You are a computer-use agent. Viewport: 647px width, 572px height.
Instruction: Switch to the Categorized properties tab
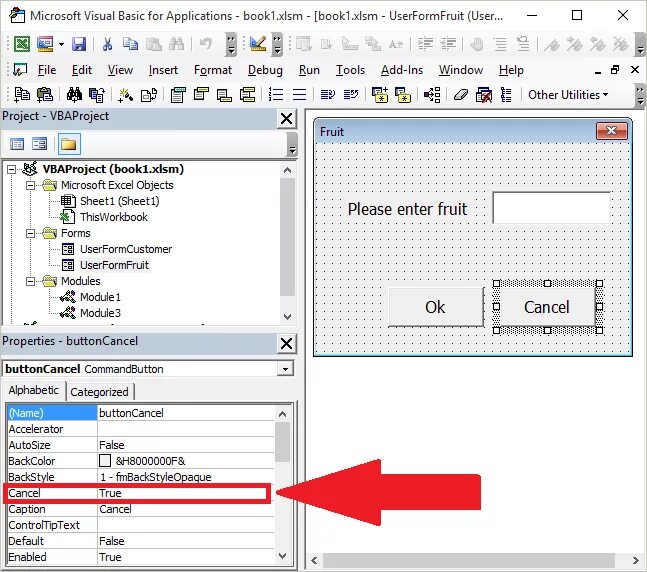click(99, 392)
